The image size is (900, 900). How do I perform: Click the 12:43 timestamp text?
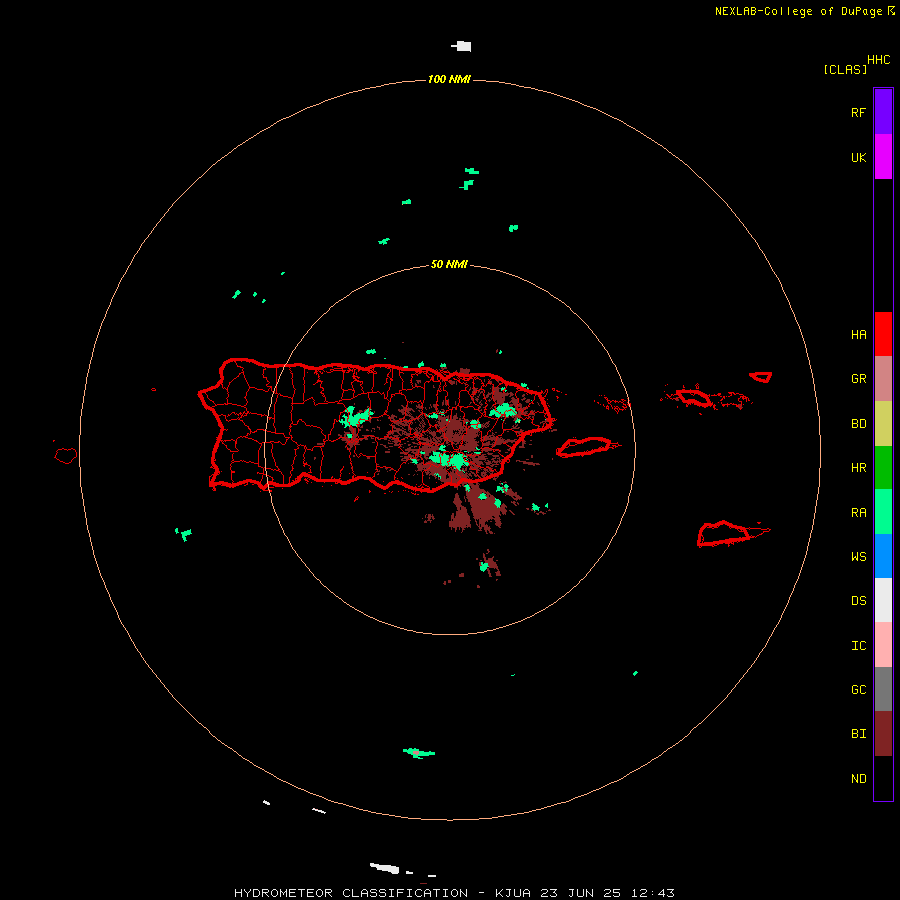pos(653,893)
